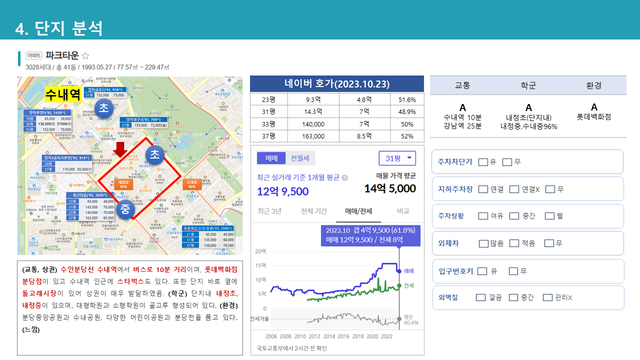Click the 14.3억 price cell
Image resolution: width=640 pixels, height=360 pixels.
tap(313, 112)
